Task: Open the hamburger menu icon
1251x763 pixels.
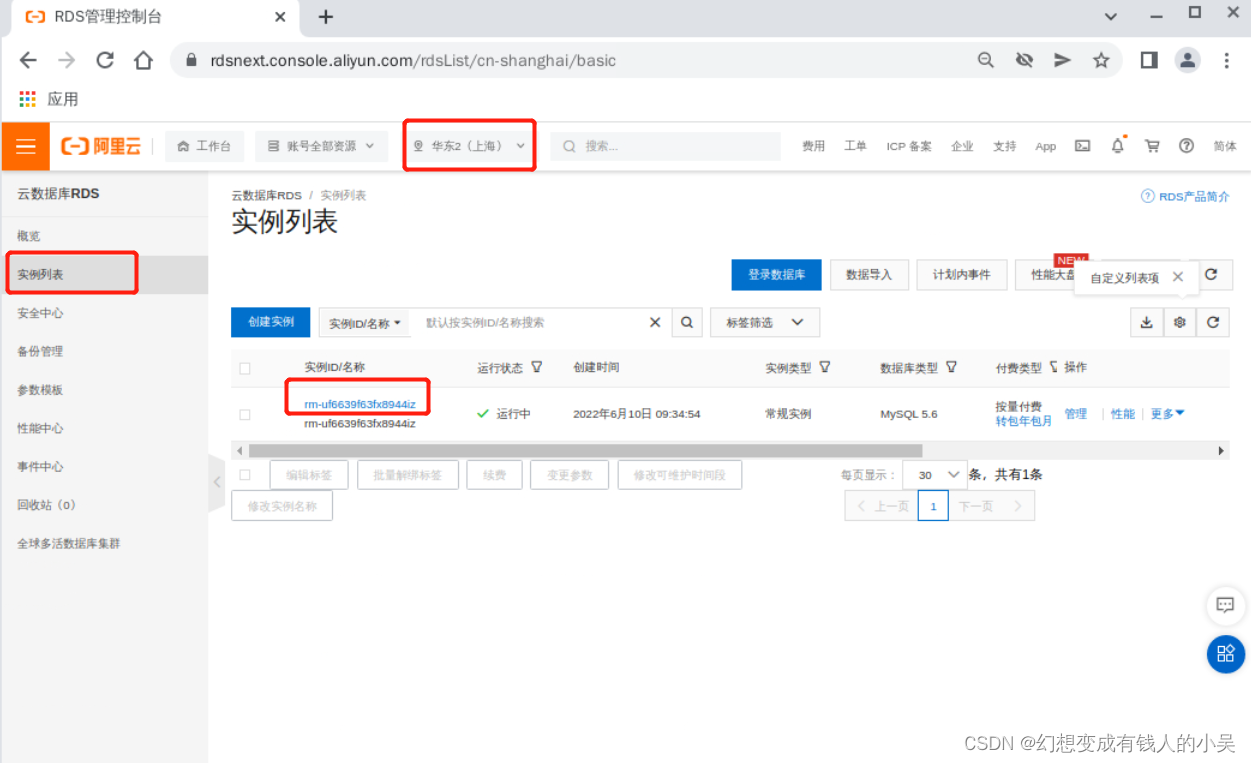Action: [25, 145]
